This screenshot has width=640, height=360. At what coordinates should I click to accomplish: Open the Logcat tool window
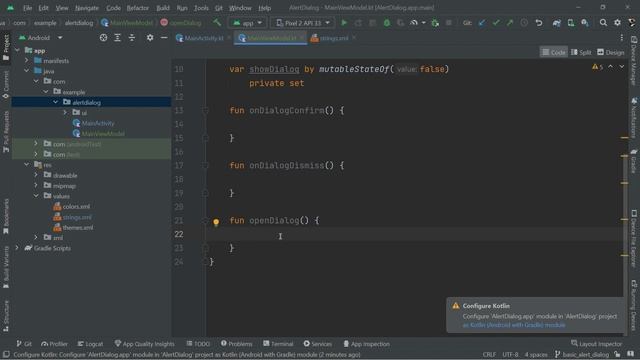pos(90,344)
